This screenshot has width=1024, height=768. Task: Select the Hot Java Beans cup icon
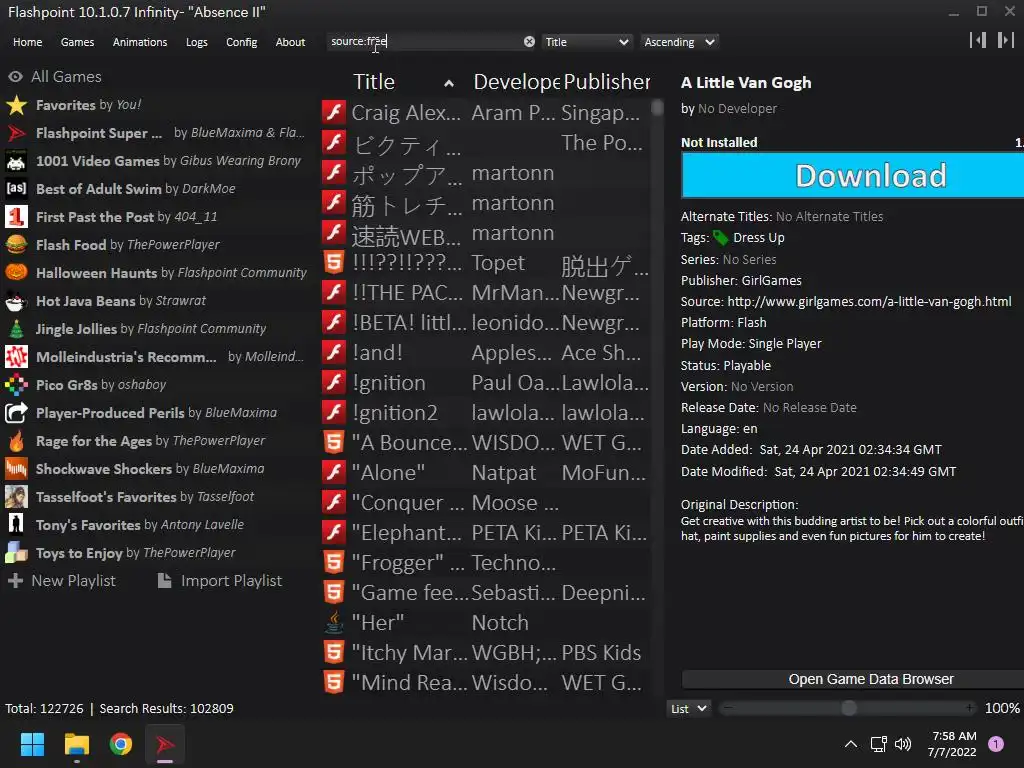pos(16,301)
